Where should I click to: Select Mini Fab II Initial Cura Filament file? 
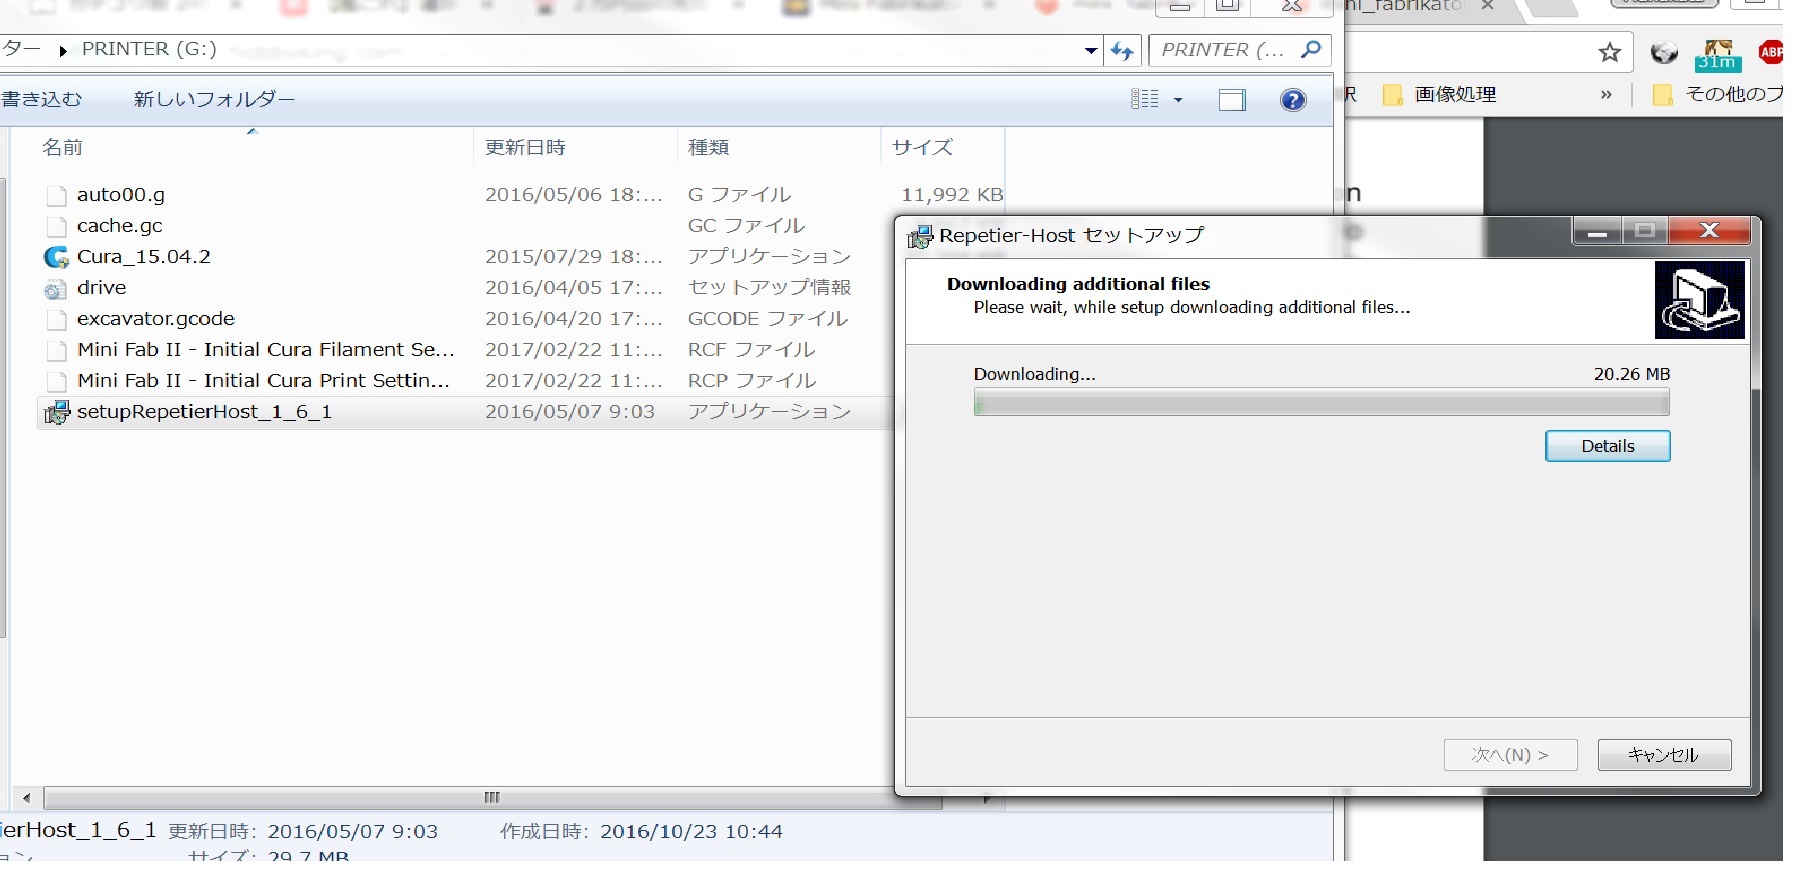pos(266,350)
